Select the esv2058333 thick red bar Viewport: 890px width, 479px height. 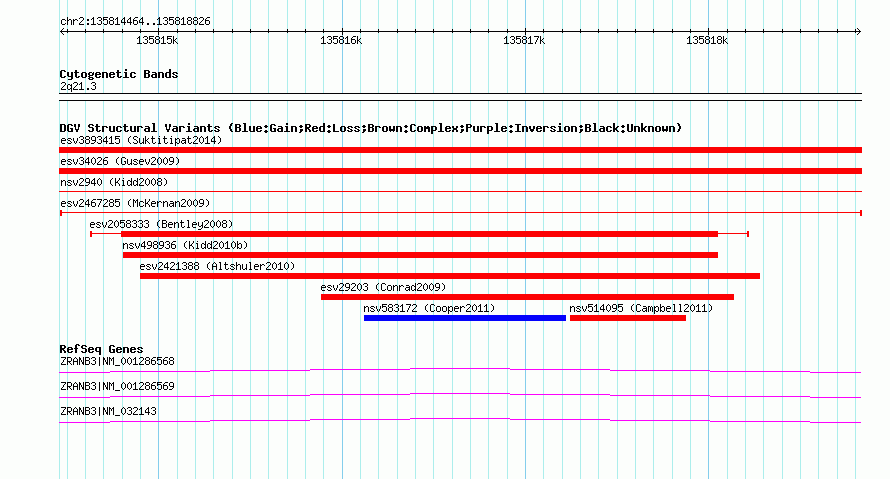419,234
